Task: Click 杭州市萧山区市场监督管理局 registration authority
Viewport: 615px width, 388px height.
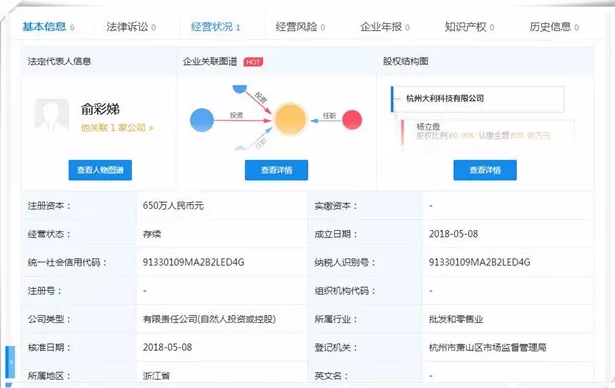Action: tap(488, 347)
